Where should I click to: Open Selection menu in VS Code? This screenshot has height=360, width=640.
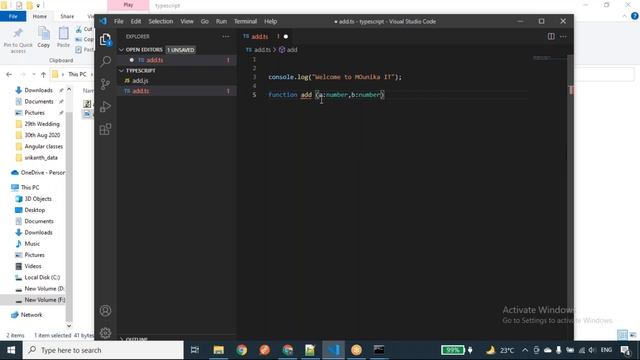point(160,21)
